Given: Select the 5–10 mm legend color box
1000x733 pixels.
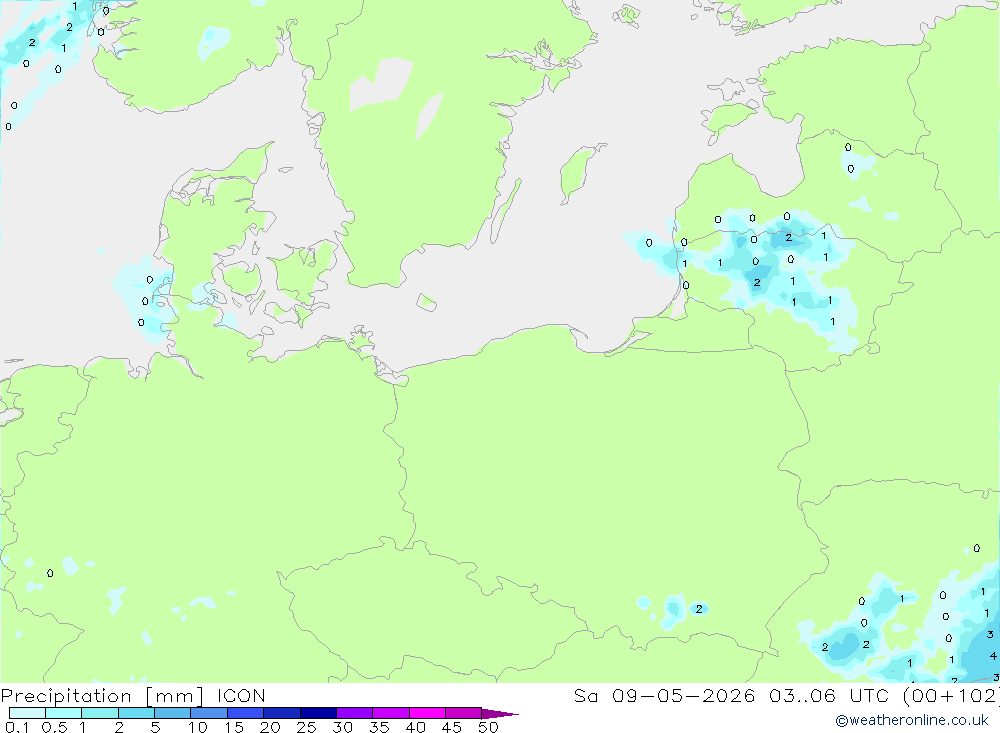Looking at the screenshot, I should [173, 713].
